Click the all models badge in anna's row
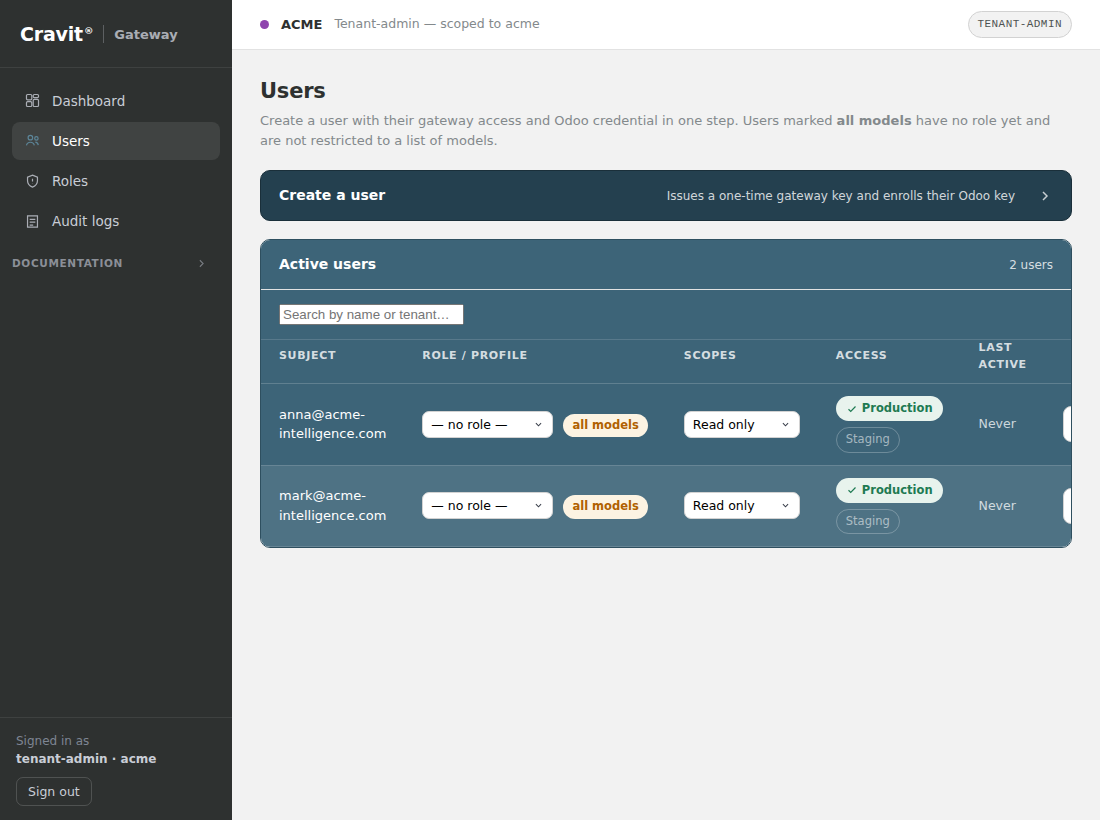 point(605,425)
